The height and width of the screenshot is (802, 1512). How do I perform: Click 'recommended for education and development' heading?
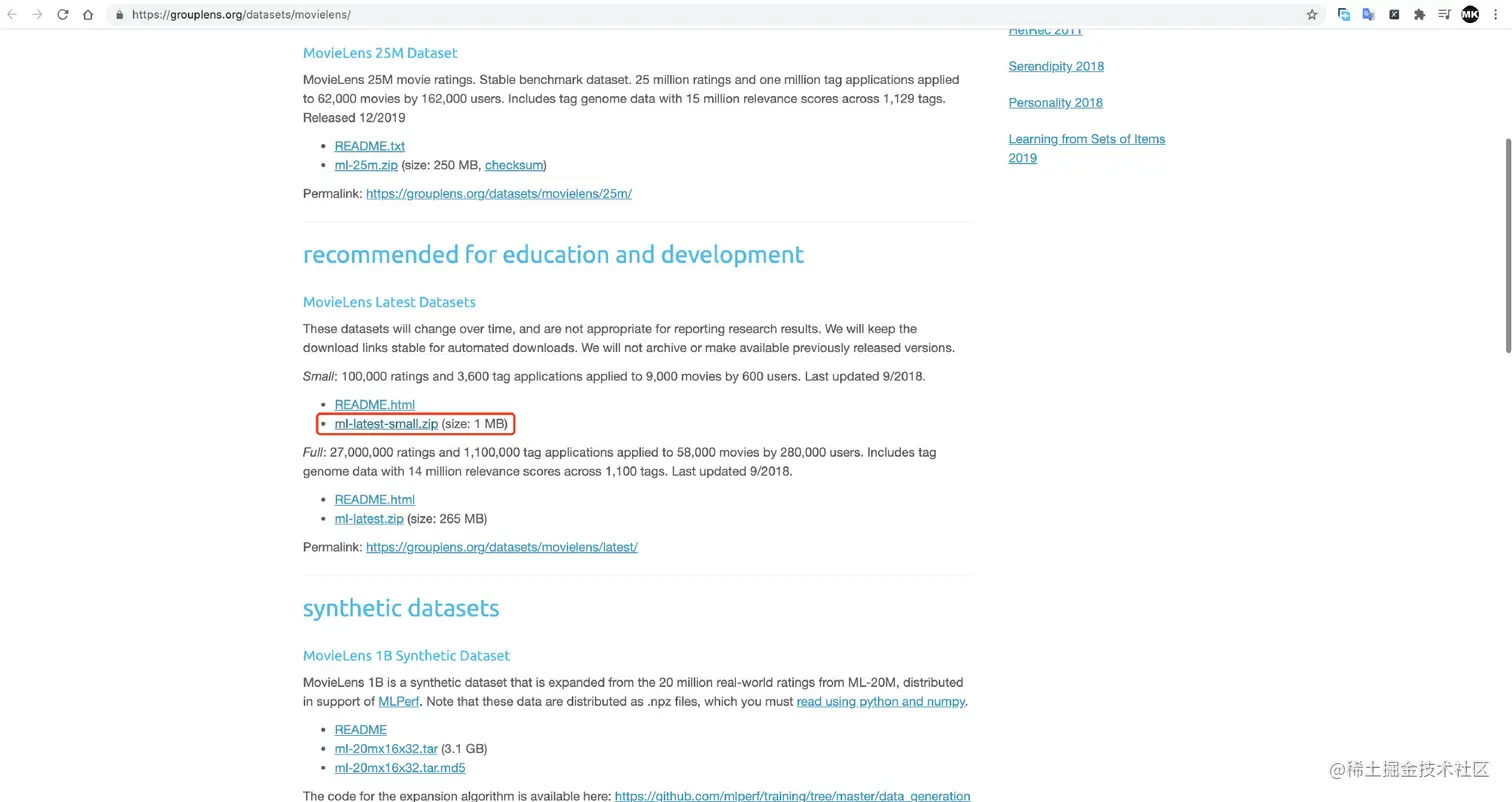pos(553,255)
